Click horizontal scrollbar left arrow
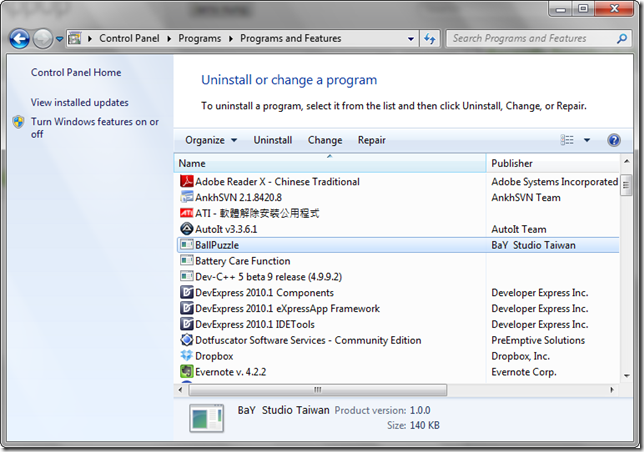The height and width of the screenshot is (452, 644). (180, 390)
